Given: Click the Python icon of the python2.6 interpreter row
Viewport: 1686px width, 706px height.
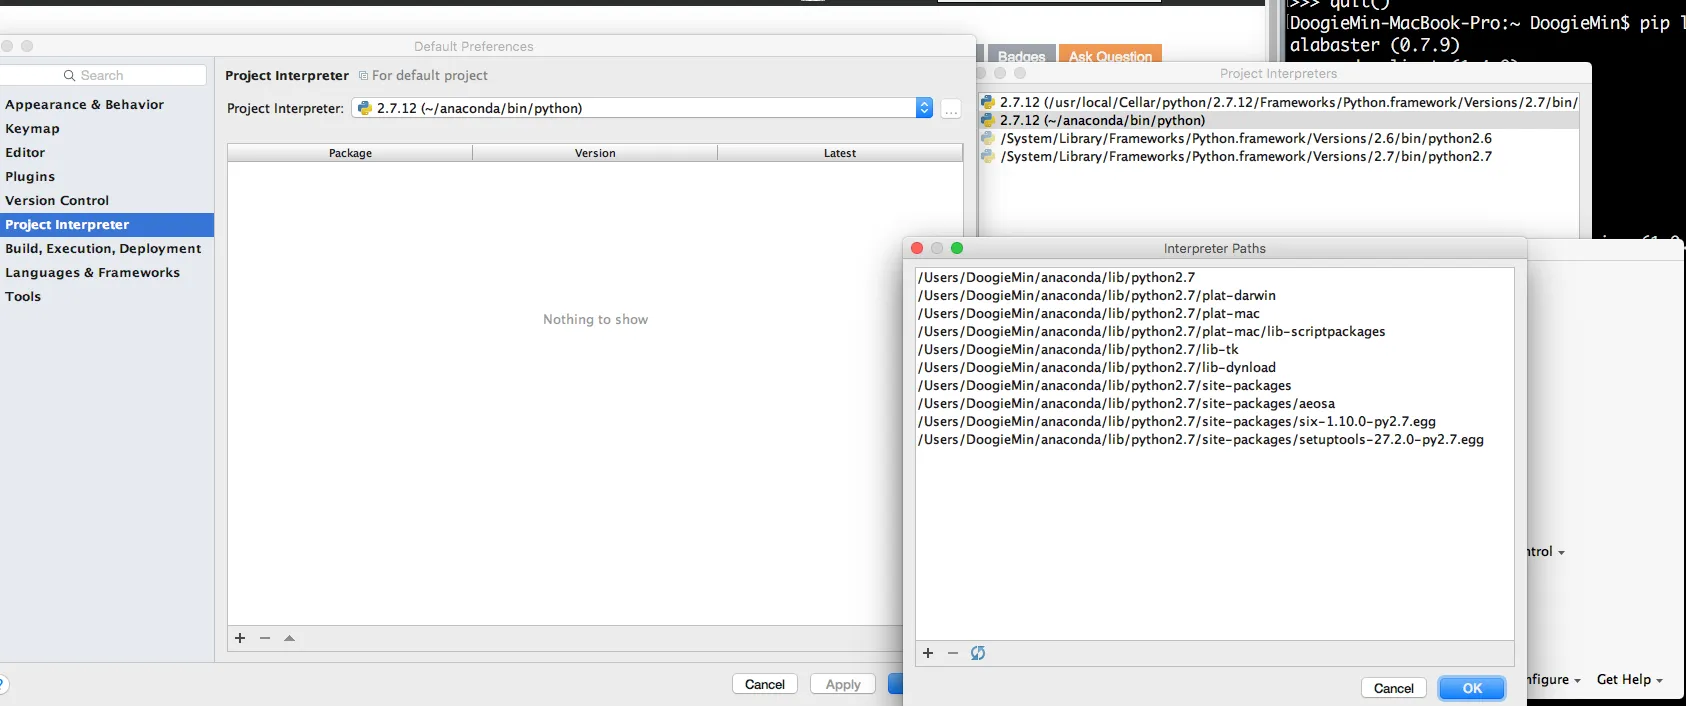Looking at the screenshot, I should tap(988, 138).
